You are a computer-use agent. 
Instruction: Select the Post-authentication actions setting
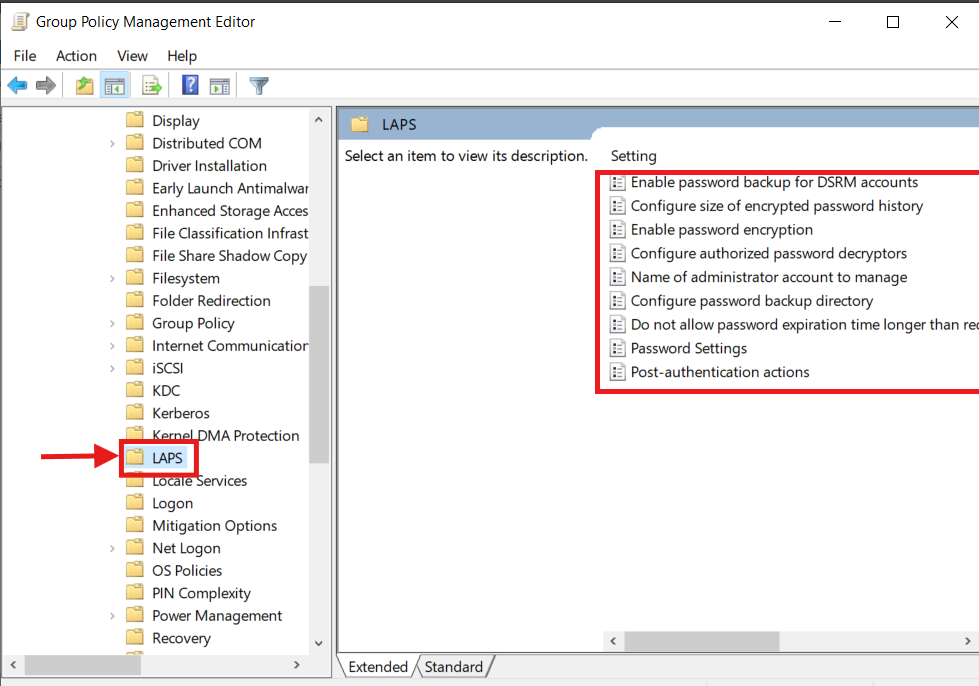coord(719,372)
